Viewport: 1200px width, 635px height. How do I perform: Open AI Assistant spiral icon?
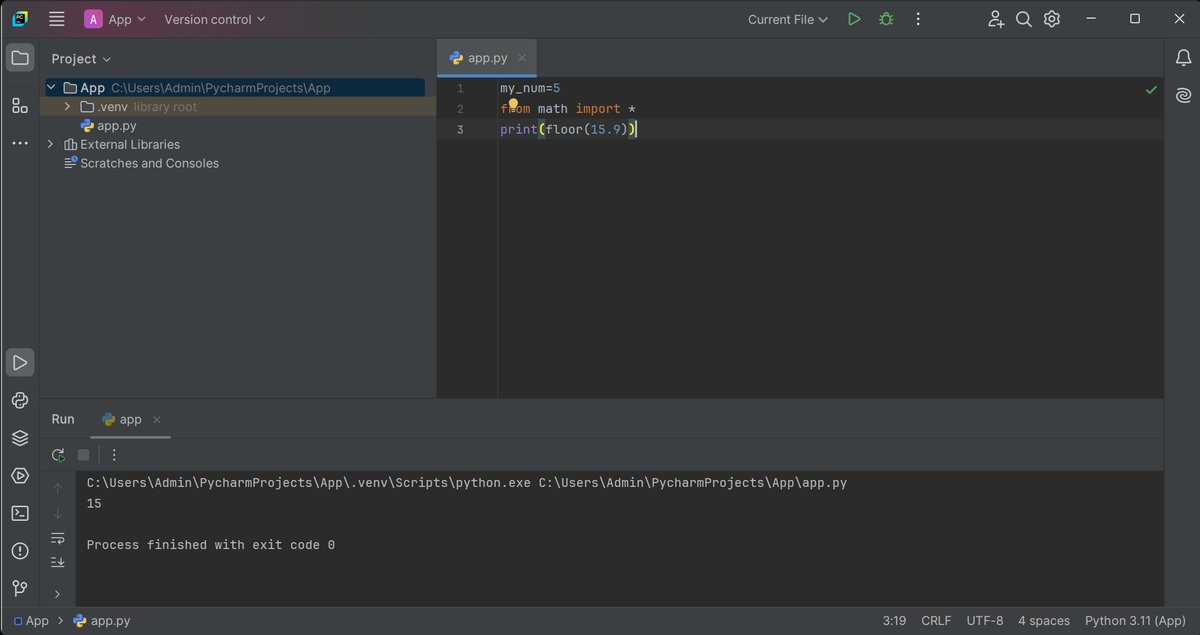pyautogui.click(x=1184, y=96)
